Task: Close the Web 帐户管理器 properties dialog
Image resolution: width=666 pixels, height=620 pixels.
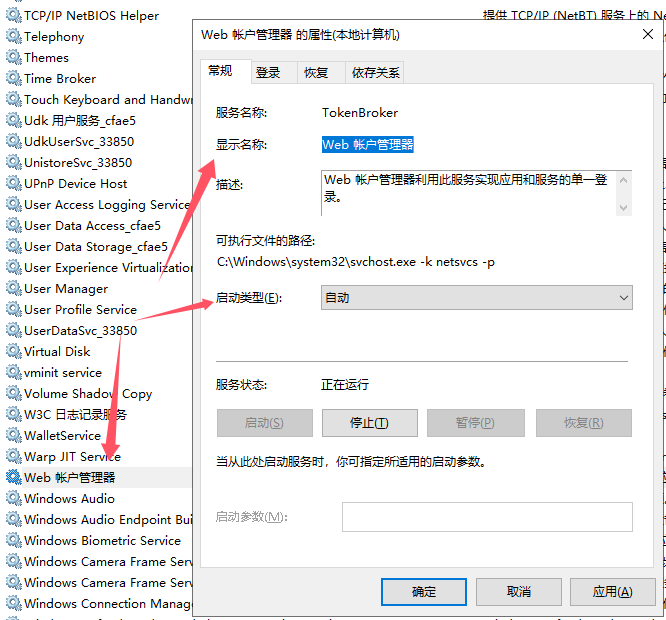Action: point(647,34)
